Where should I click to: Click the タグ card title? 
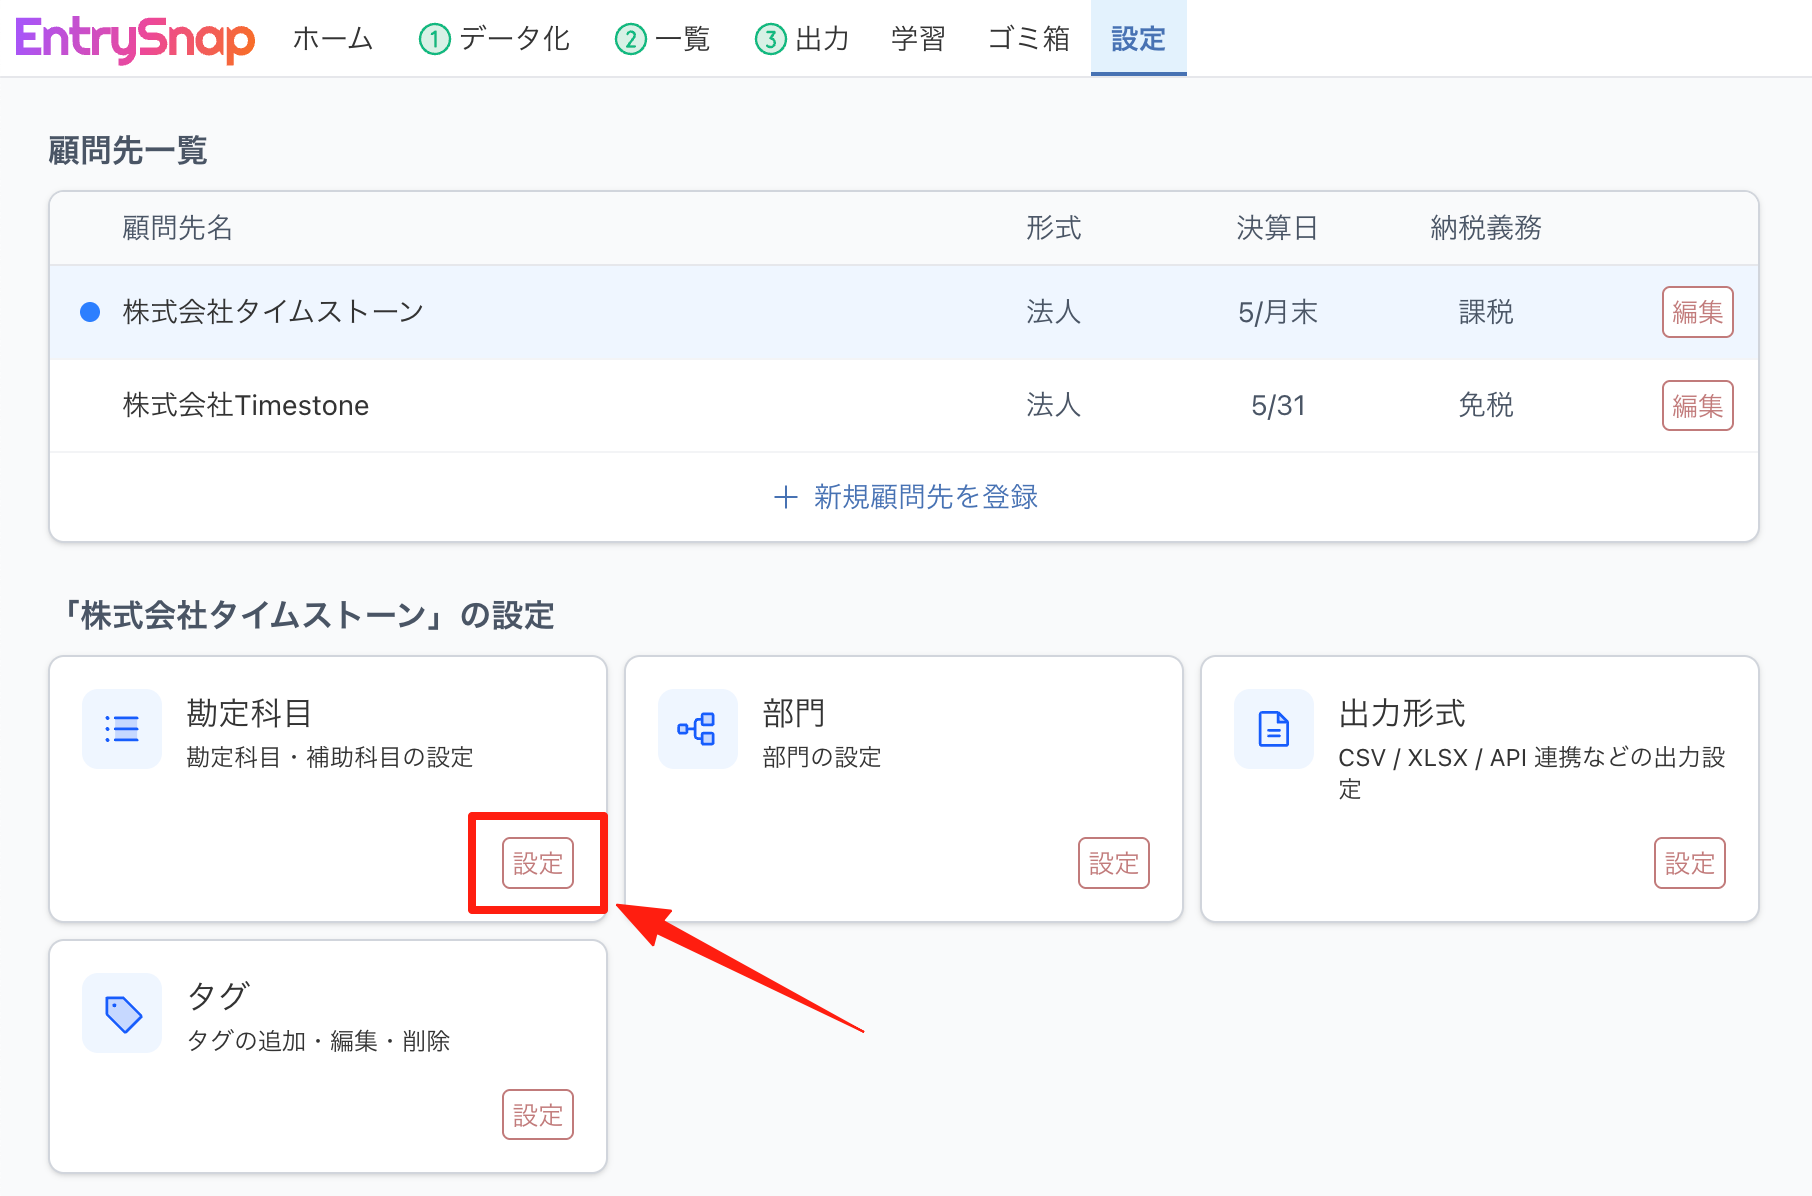click(x=217, y=997)
